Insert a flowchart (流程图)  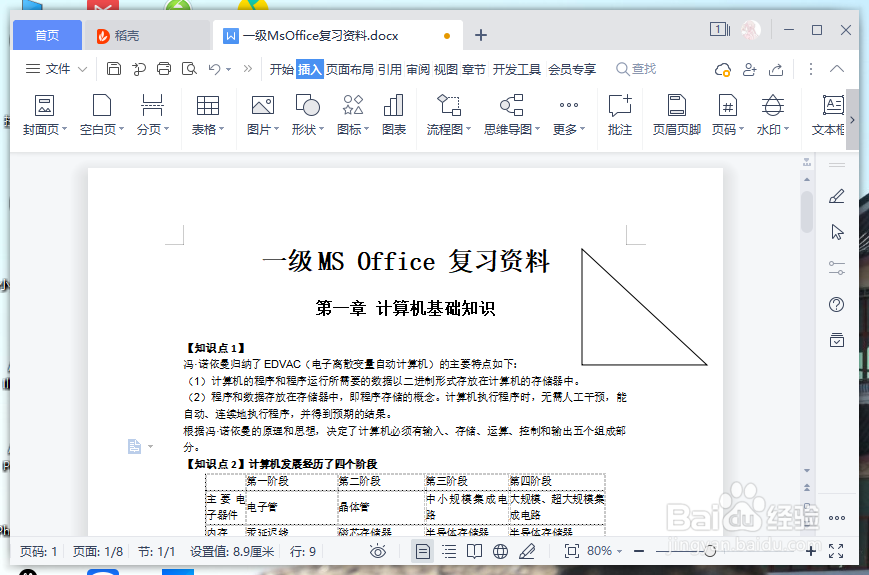tap(449, 115)
